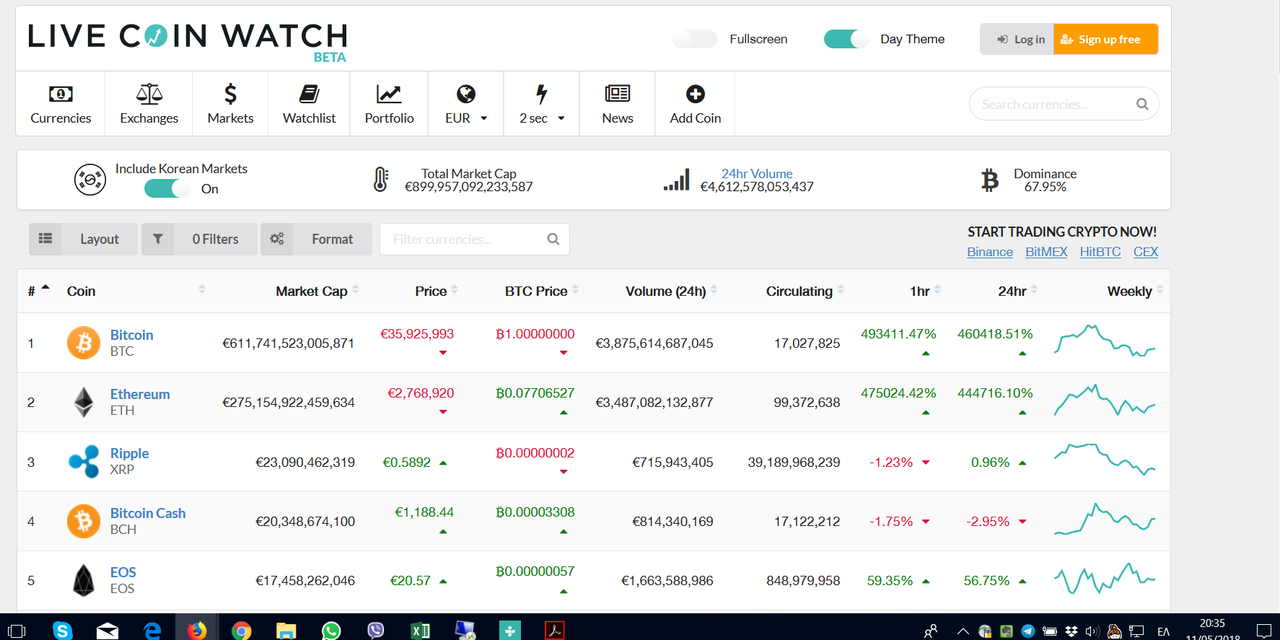The height and width of the screenshot is (640, 1280).
Task: Open Skype from the taskbar
Action: click(63, 630)
